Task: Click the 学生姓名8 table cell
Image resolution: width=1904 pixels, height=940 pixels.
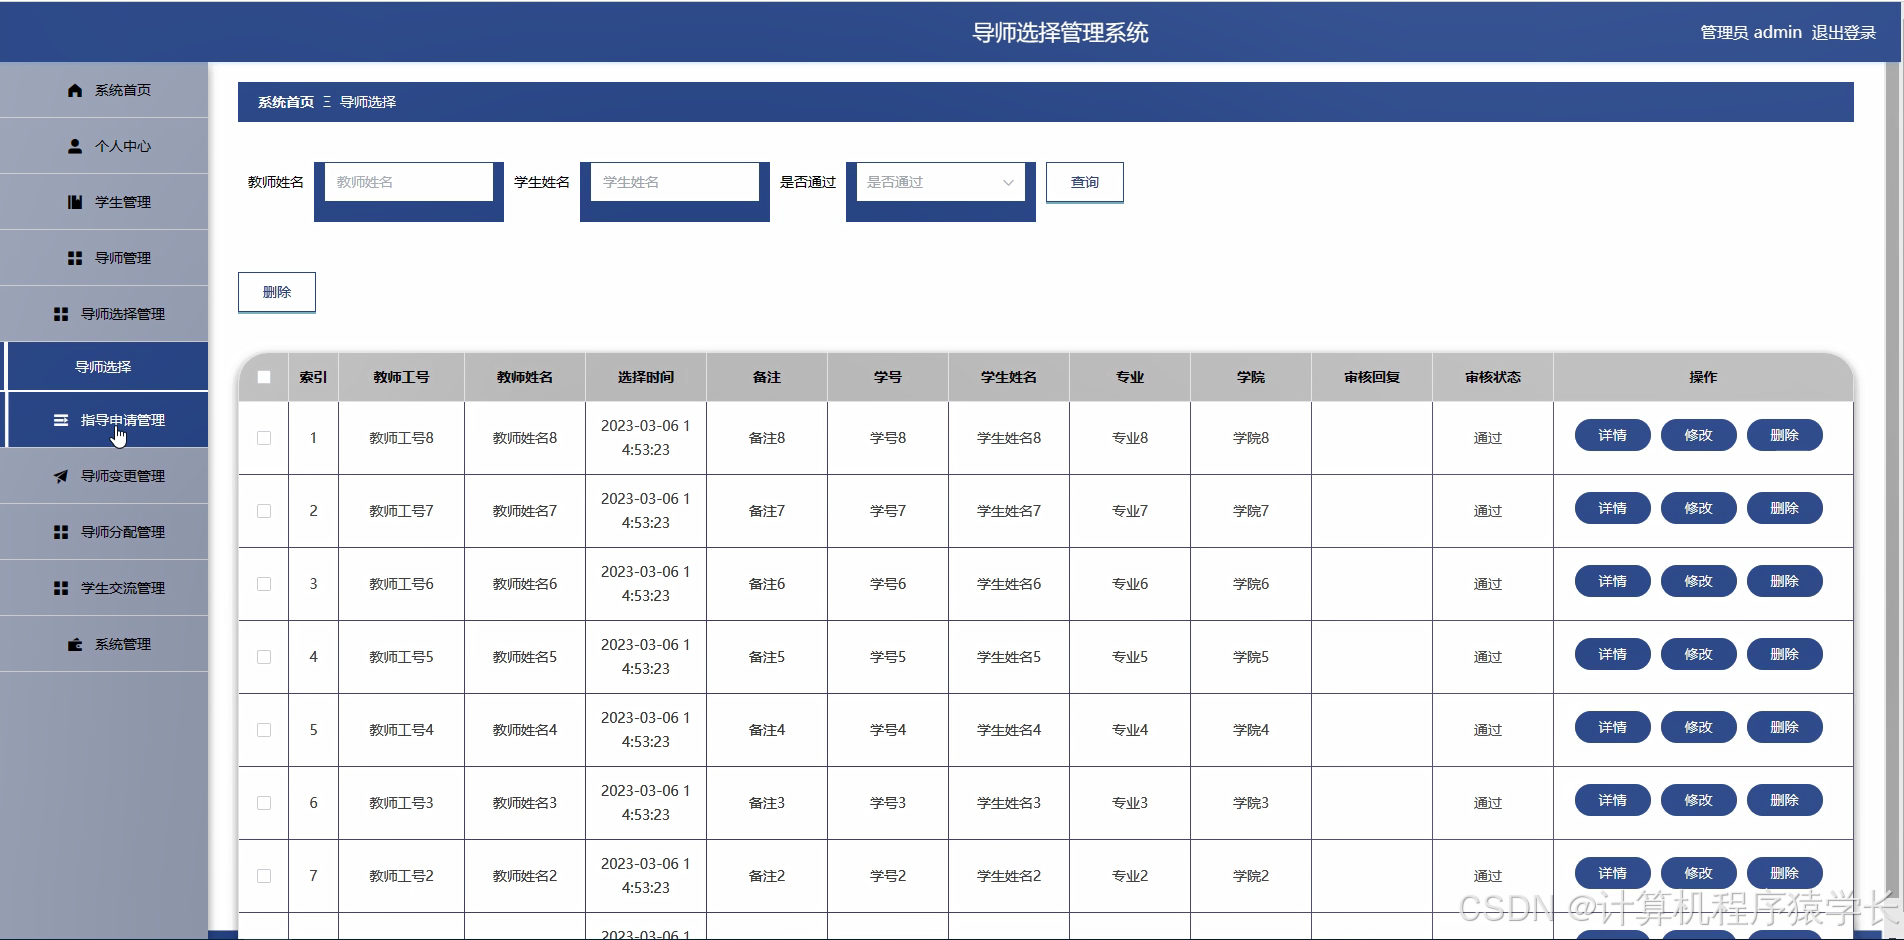Action: tap(1009, 438)
